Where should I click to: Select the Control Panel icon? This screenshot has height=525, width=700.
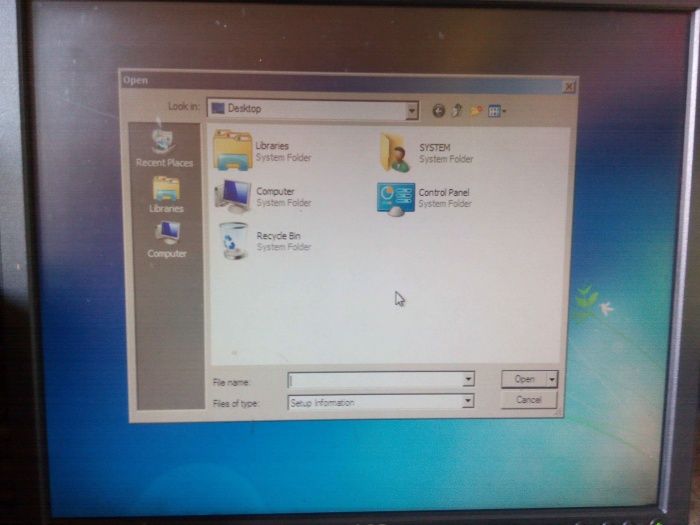click(396, 199)
